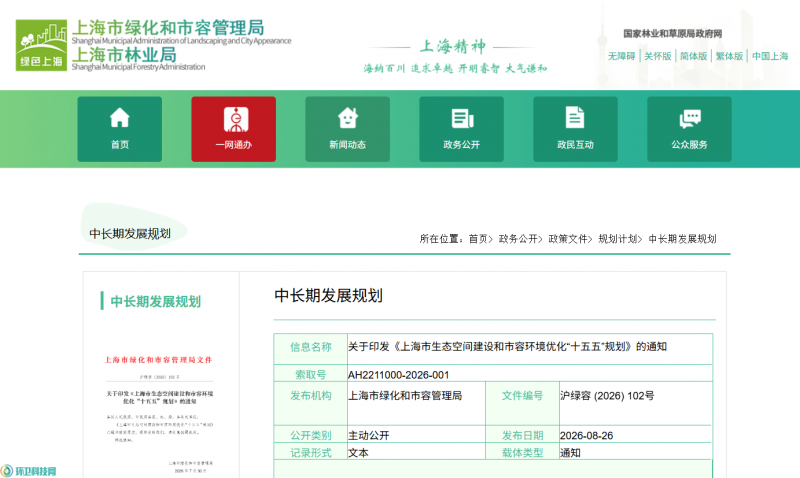Click 规划计划 in the breadcrumb
This screenshot has height=478, width=800.
tap(617, 239)
